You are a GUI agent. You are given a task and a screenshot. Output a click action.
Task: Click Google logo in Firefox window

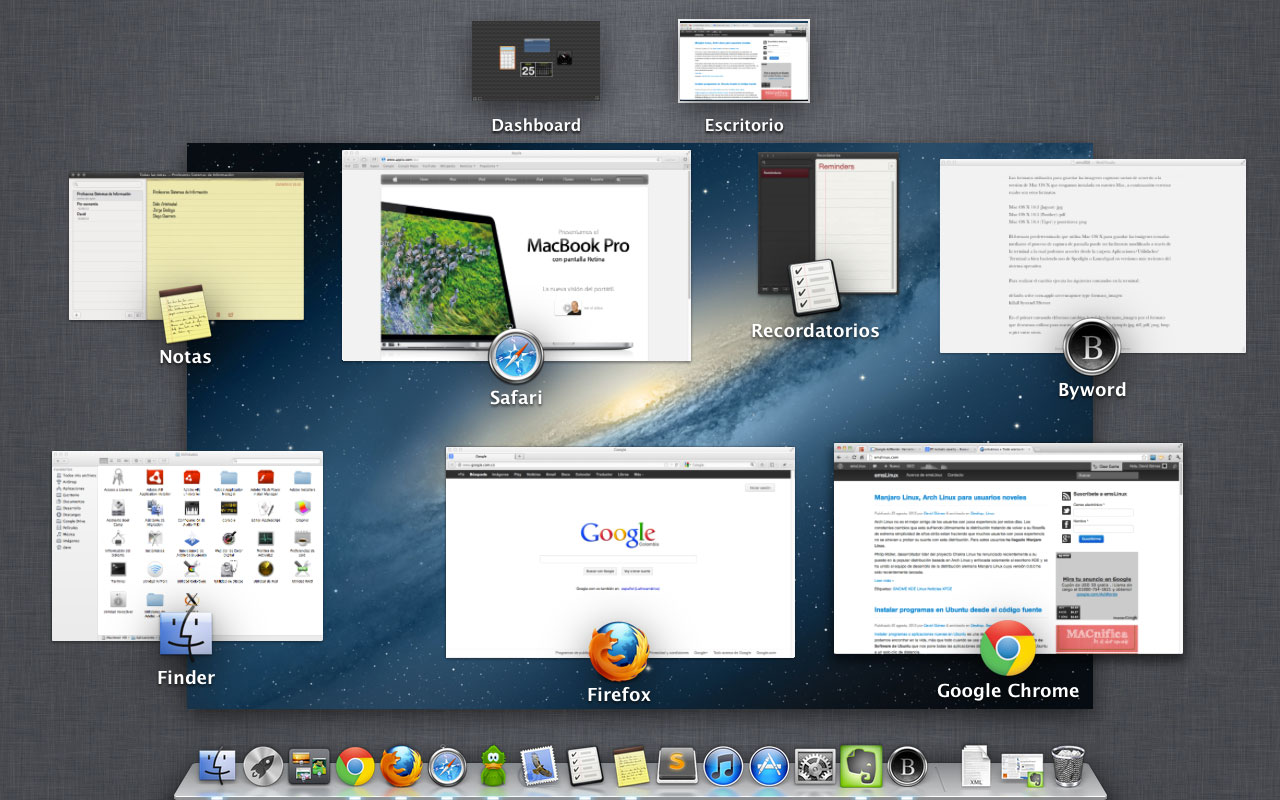[618, 534]
